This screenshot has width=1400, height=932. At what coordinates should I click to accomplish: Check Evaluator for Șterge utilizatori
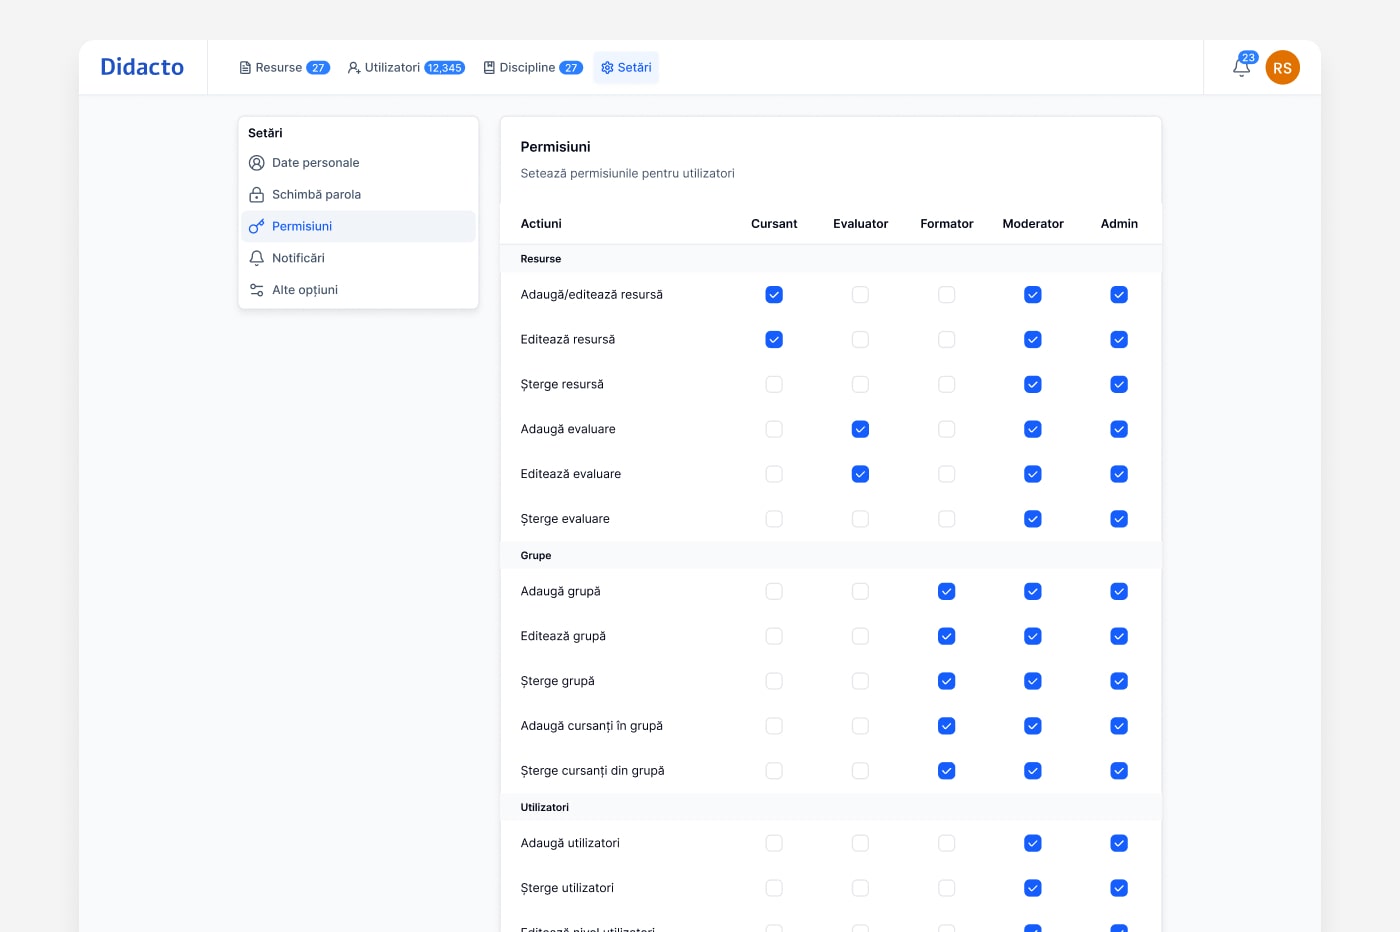pyautogui.click(x=860, y=888)
